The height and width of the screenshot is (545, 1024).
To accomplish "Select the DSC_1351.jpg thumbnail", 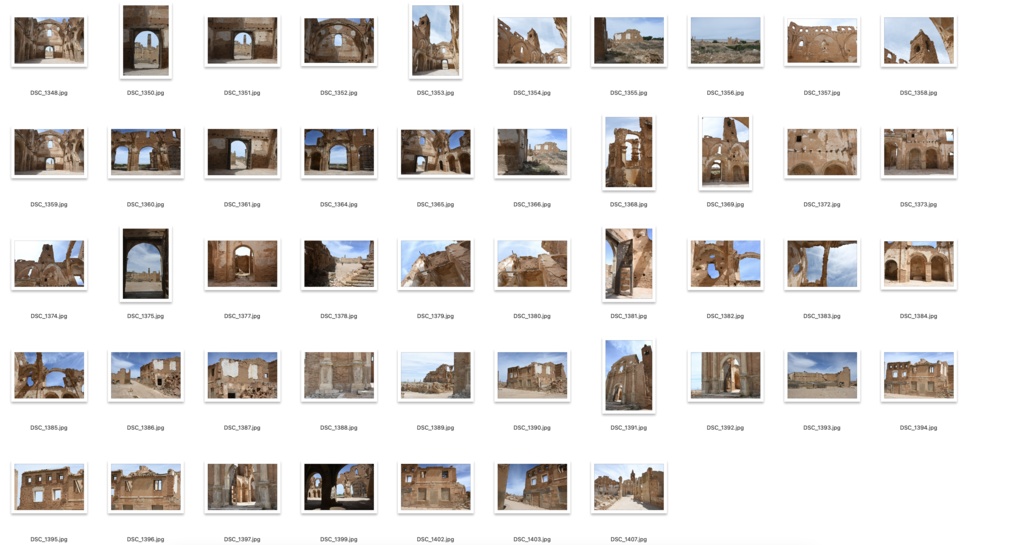I will pyautogui.click(x=242, y=40).
